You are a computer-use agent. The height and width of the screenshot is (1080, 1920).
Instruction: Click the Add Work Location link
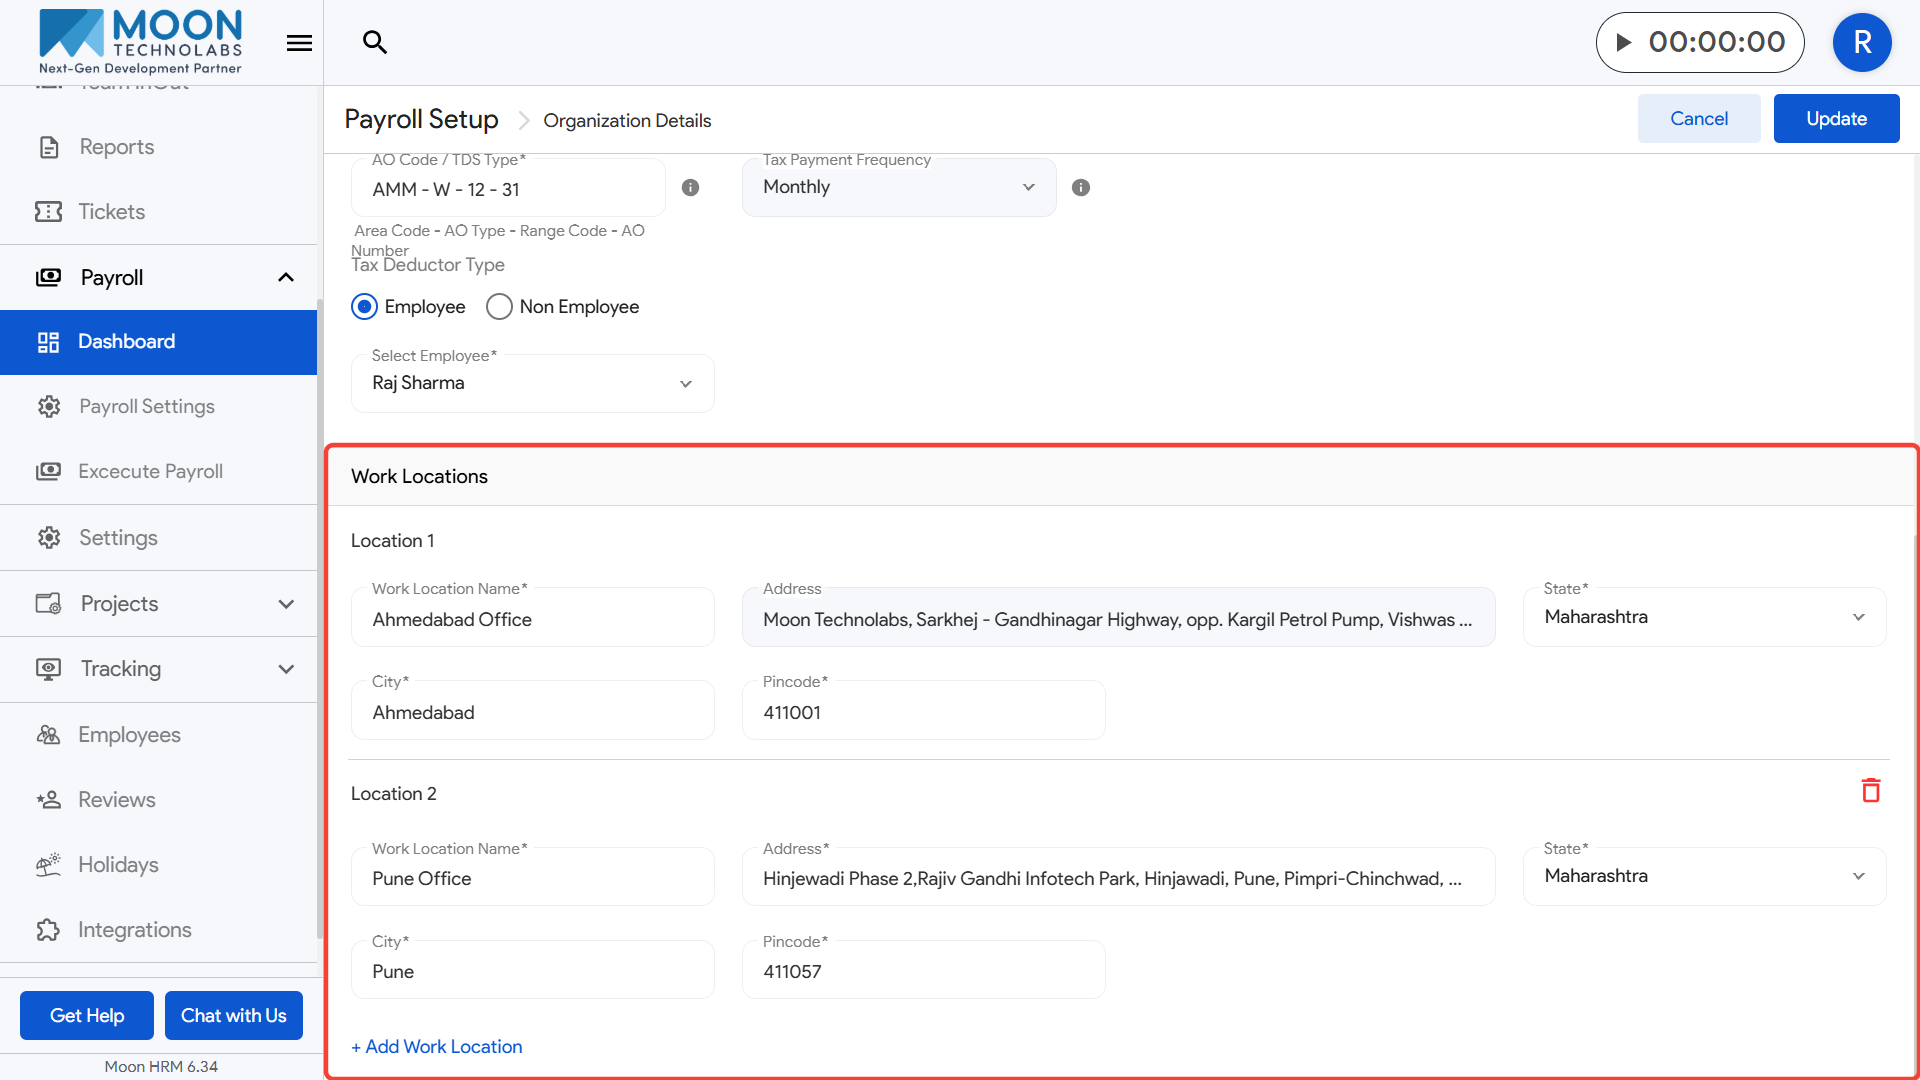(x=437, y=1047)
